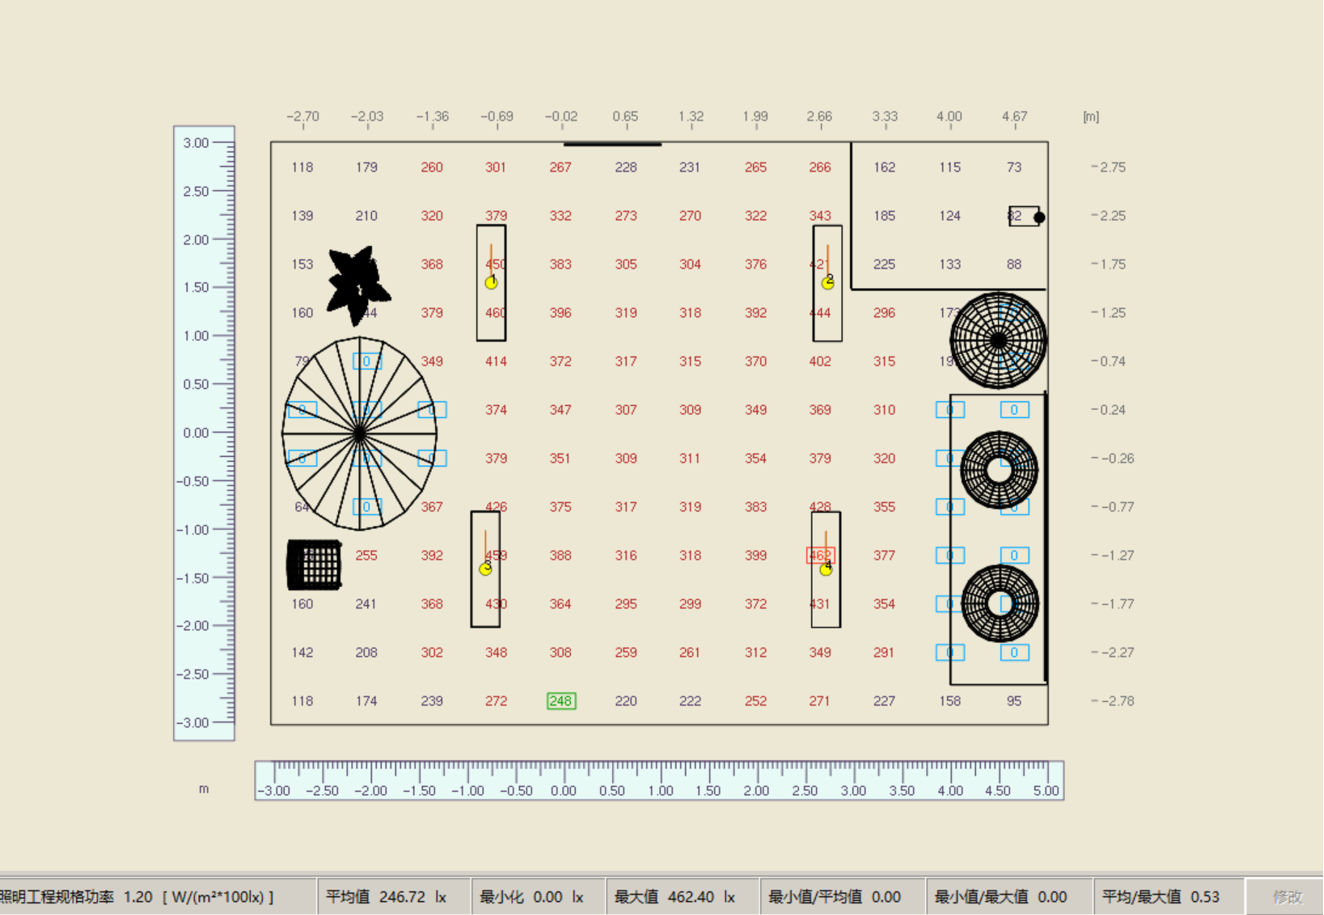Select the black plant symbol
This screenshot has height=915, width=1324.
[358, 284]
